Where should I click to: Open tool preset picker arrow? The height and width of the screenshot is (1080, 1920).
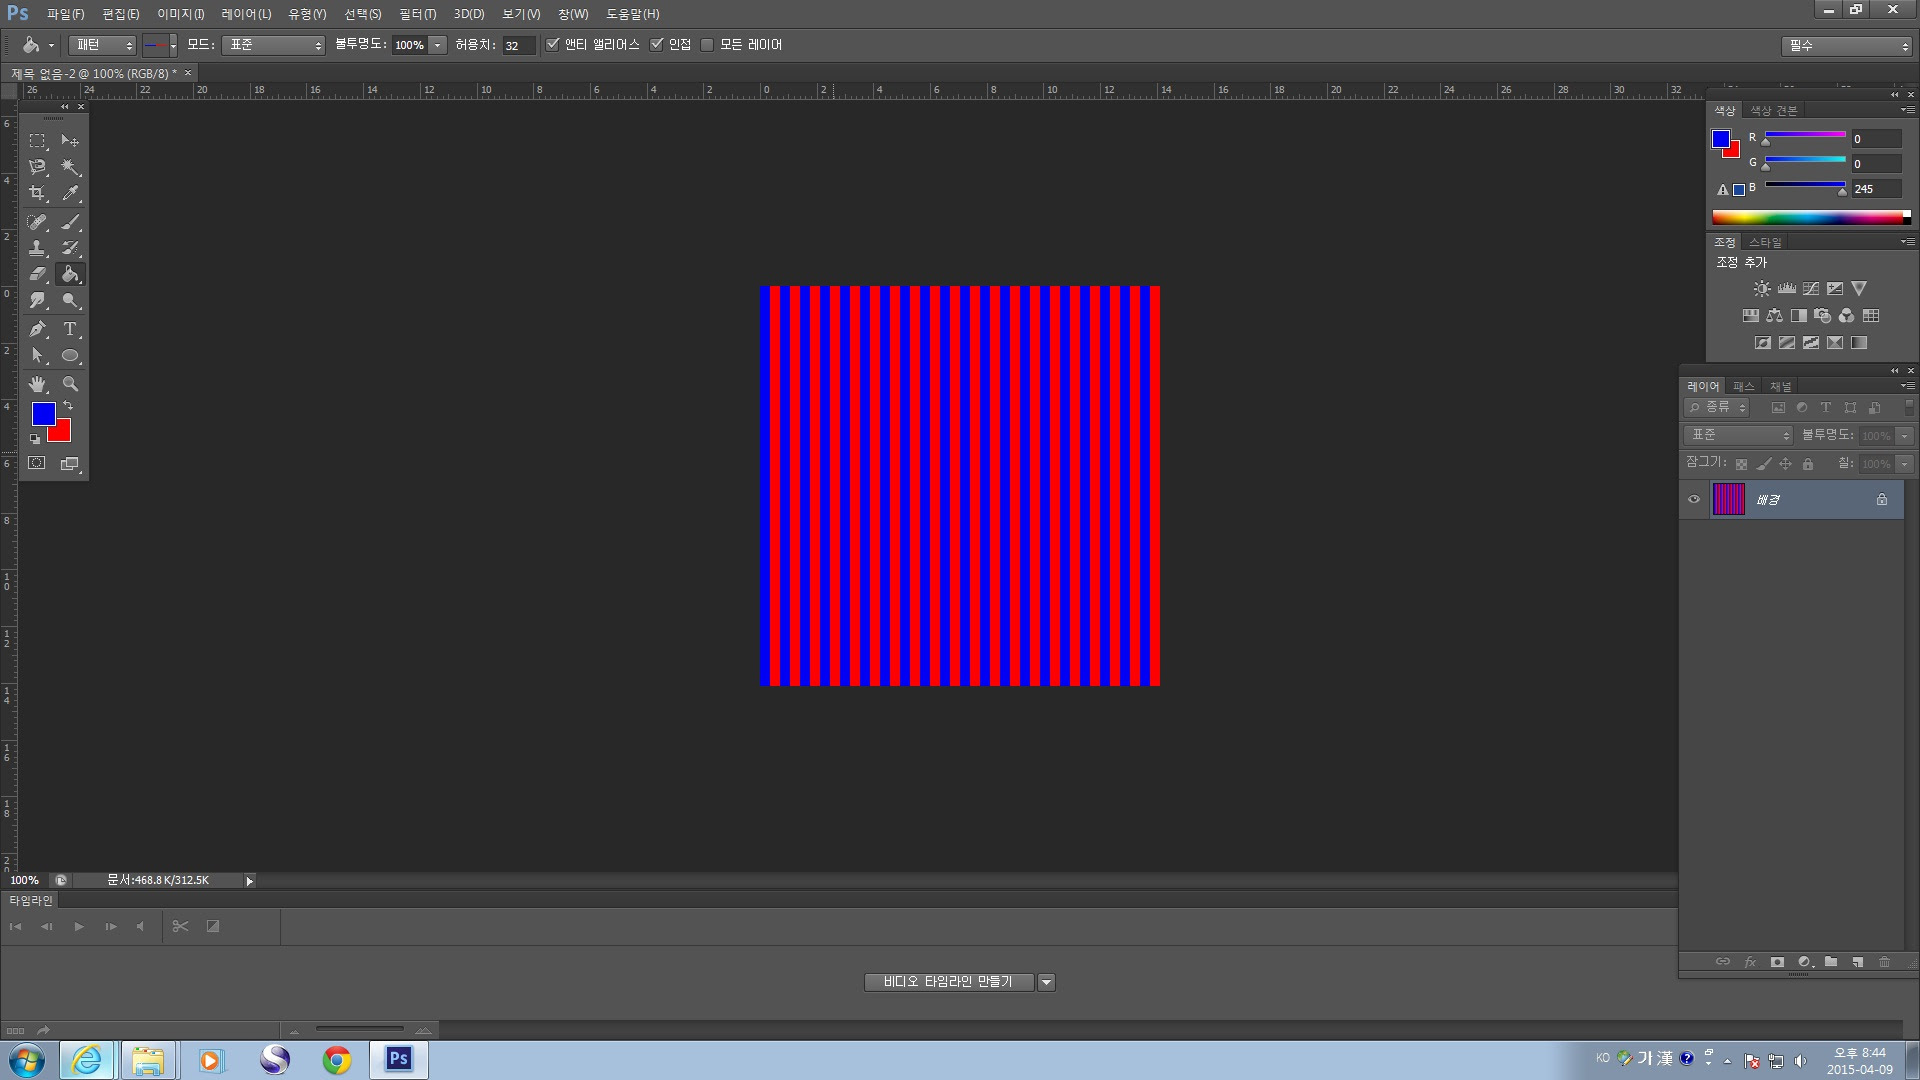point(51,45)
